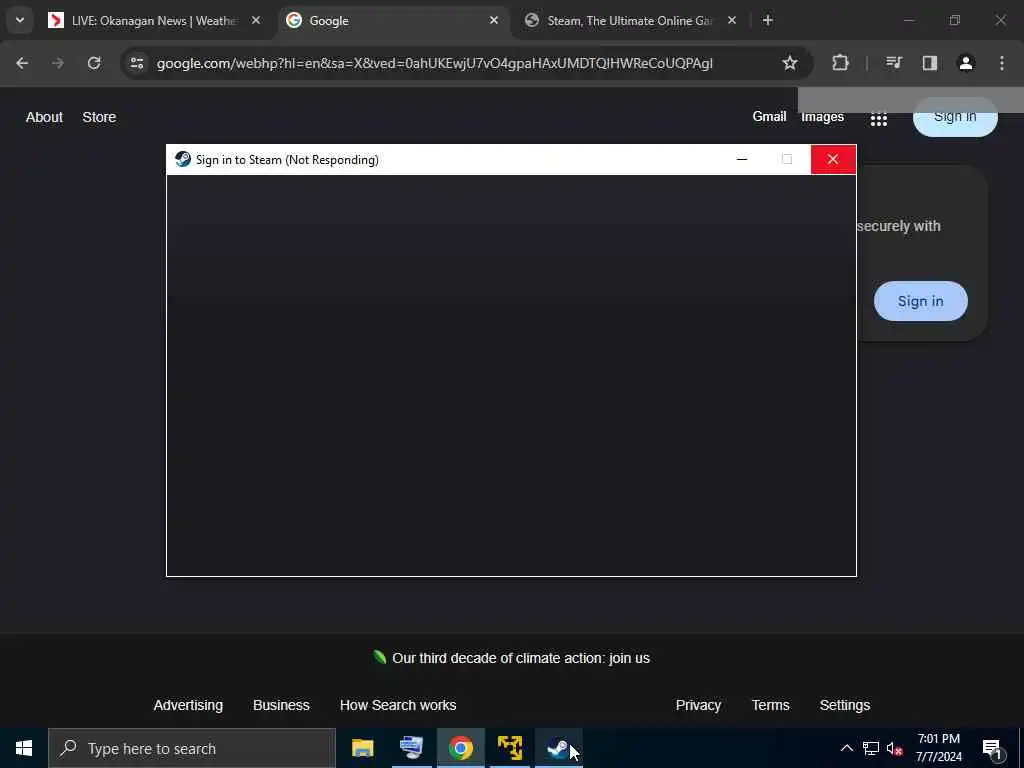Reload the page in Chrome
Screen dimensions: 1024x768
point(94,63)
